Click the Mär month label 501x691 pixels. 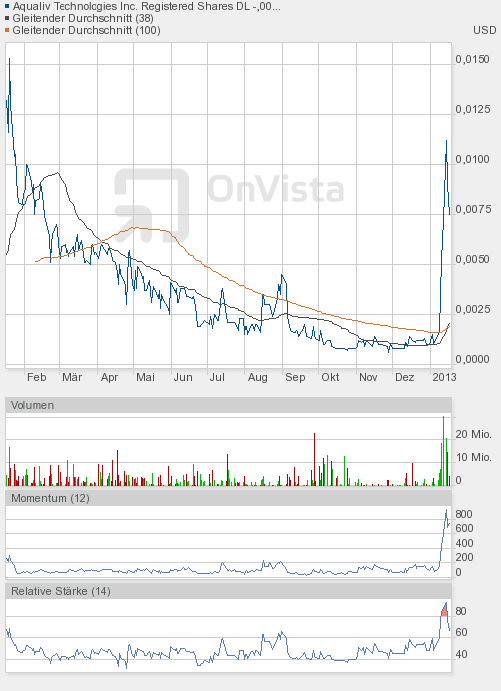point(72,377)
